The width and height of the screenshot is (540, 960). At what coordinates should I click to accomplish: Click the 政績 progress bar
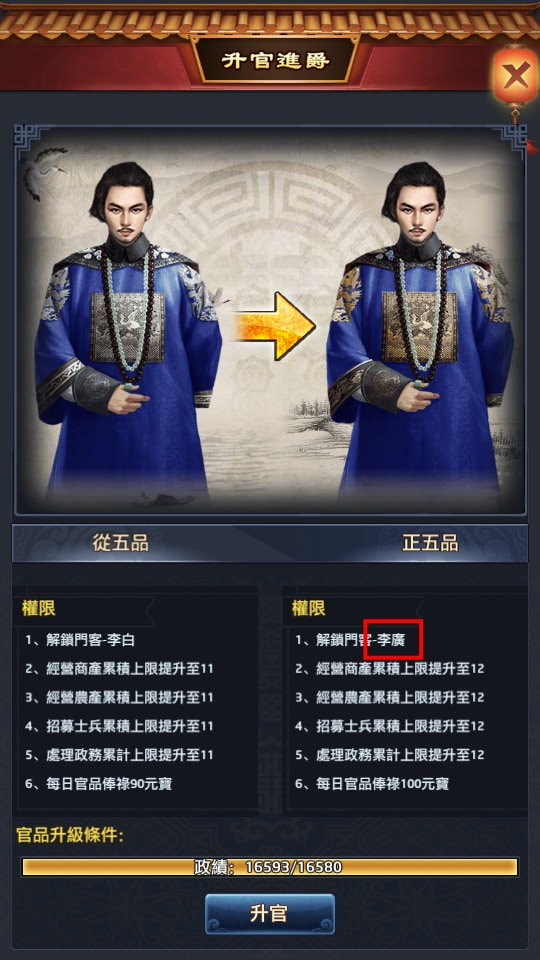point(270,867)
